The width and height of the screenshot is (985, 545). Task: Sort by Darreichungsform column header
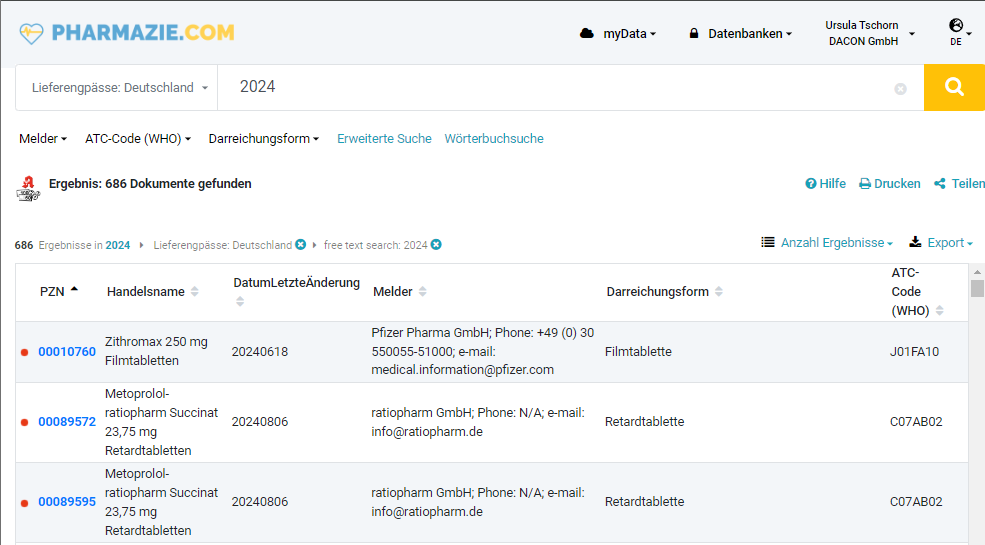tap(664, 291)
